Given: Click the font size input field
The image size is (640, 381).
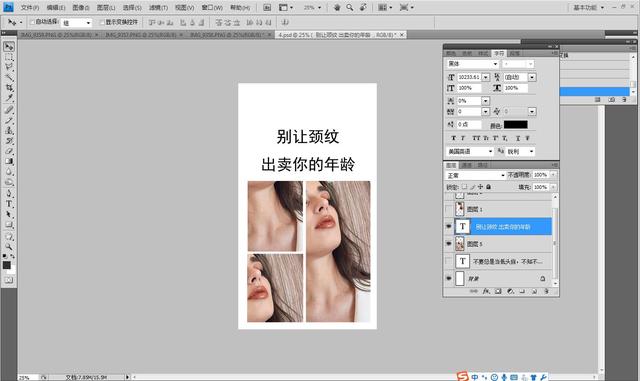Looking at the screenshot, I should pos(469,77).
